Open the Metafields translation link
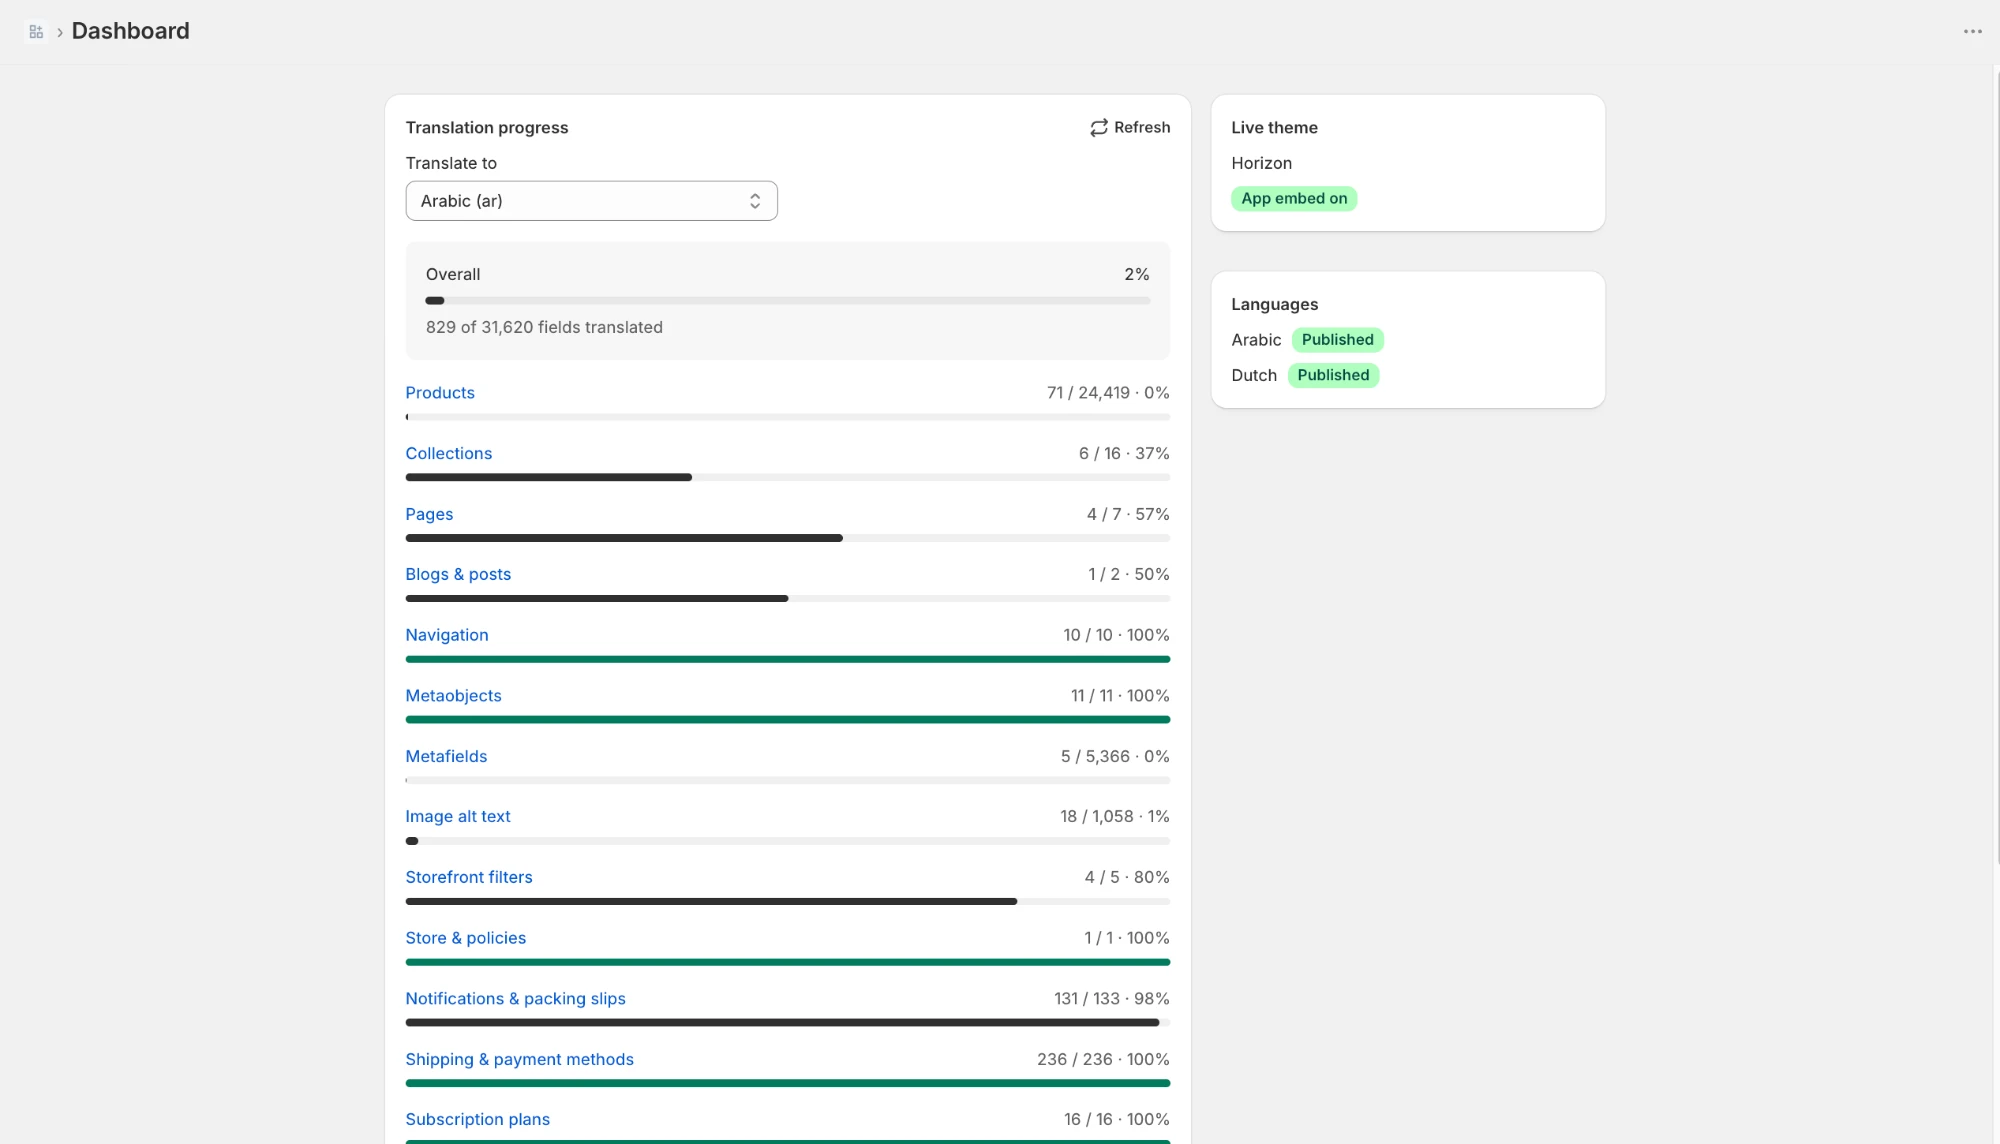The image size is (2000, 1144). (x=446, y=756)
